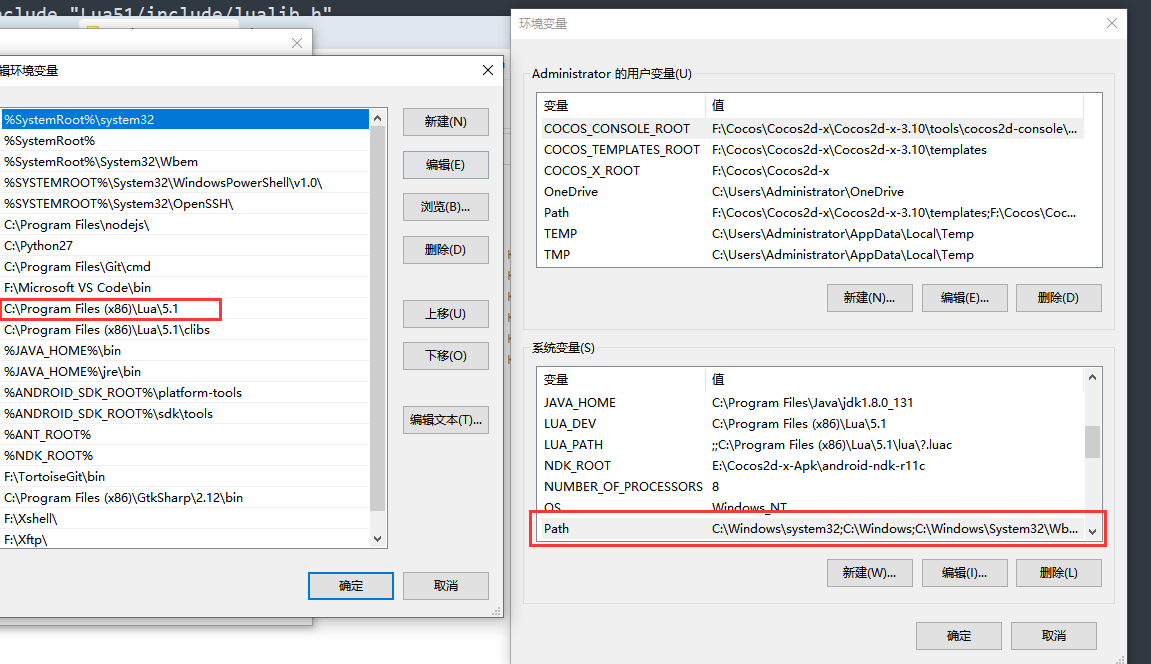Click the 编辑(E) button in the path editor

[446, 164]
